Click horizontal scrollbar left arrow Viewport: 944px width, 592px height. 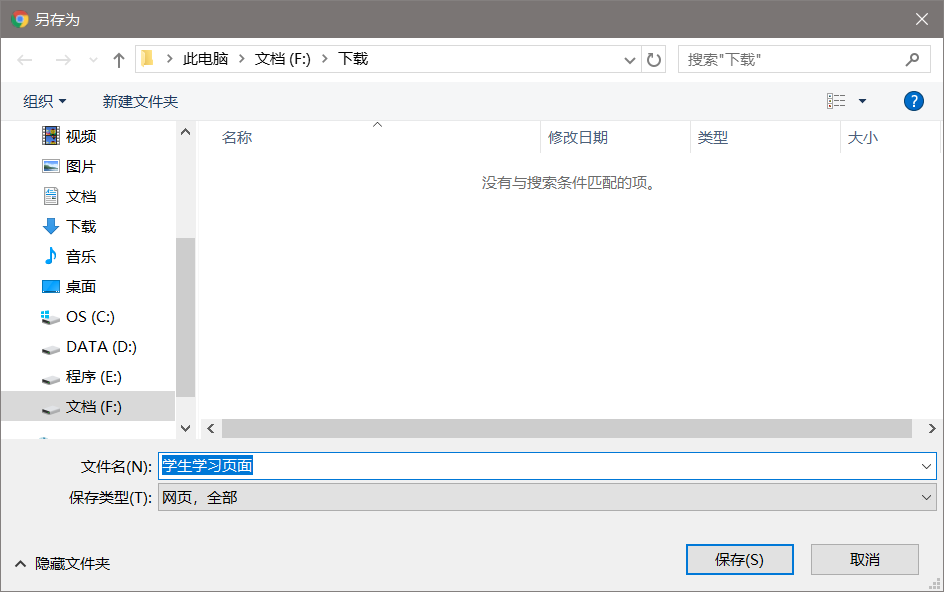[x=211, y=428]
